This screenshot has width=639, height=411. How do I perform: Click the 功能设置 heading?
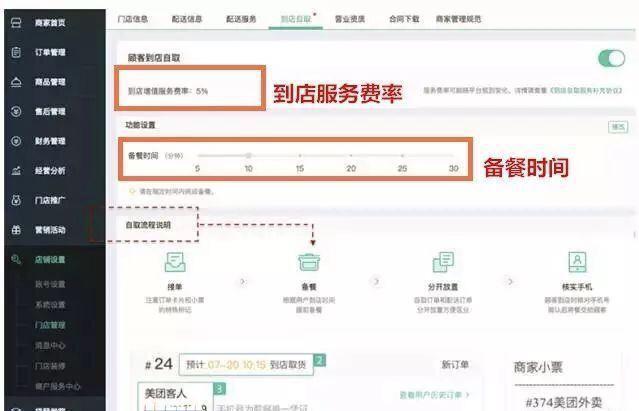(140, 125)
